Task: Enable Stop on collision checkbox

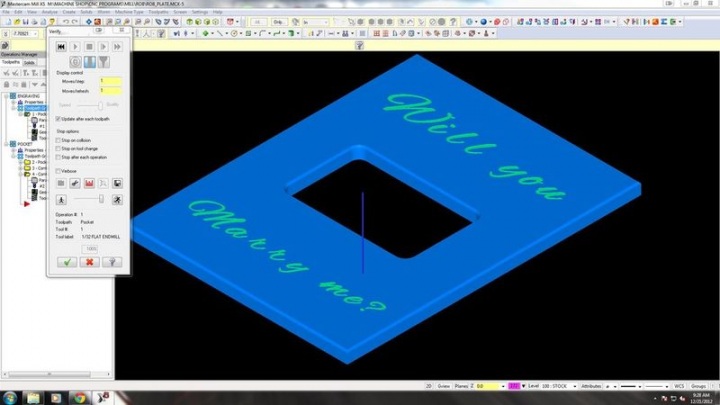Action: point(59,140)
